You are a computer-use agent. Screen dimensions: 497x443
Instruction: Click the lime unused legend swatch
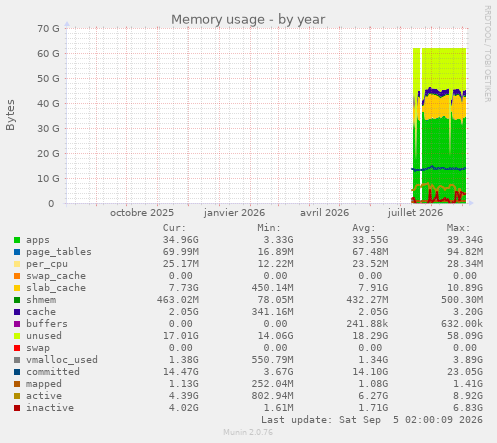coord(17,336)
